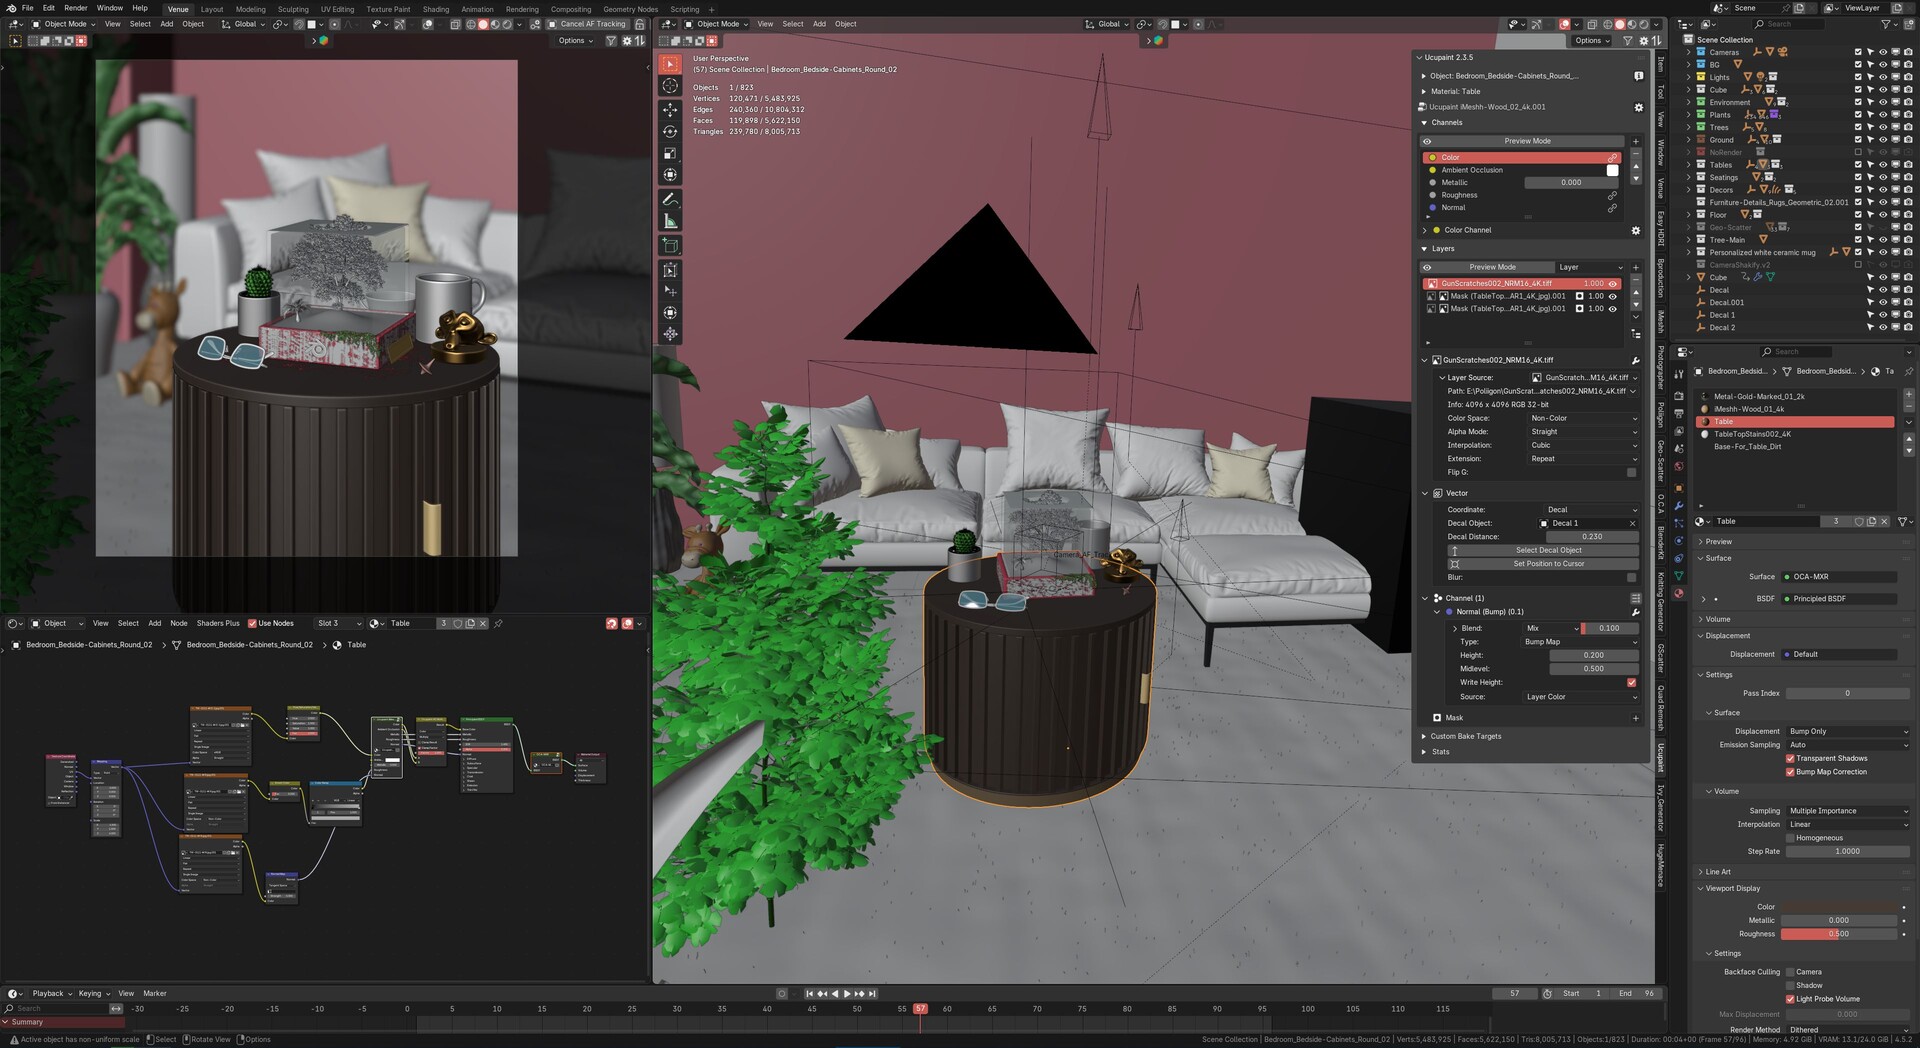
Task: Toggle Transparent Shadows checkbox
Action: coord(1790,759)
